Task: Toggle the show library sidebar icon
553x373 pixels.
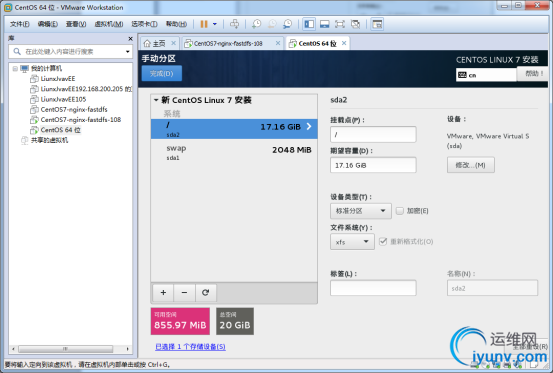Action: [309, 24]
